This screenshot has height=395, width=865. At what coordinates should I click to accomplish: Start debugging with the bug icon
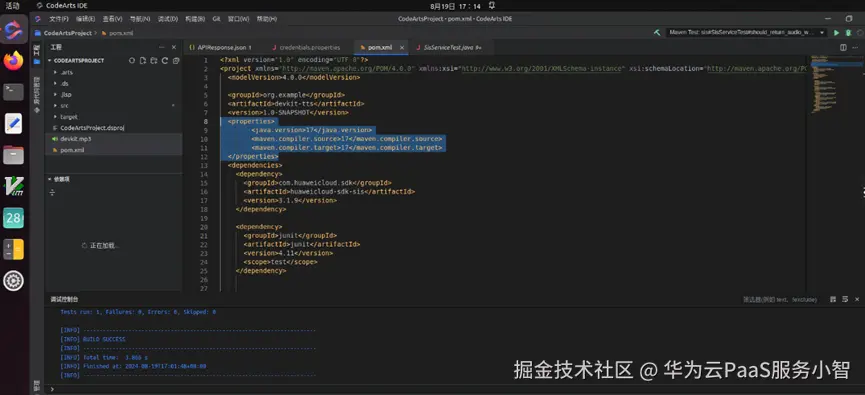pyautogui.click(x=848, y=33)
